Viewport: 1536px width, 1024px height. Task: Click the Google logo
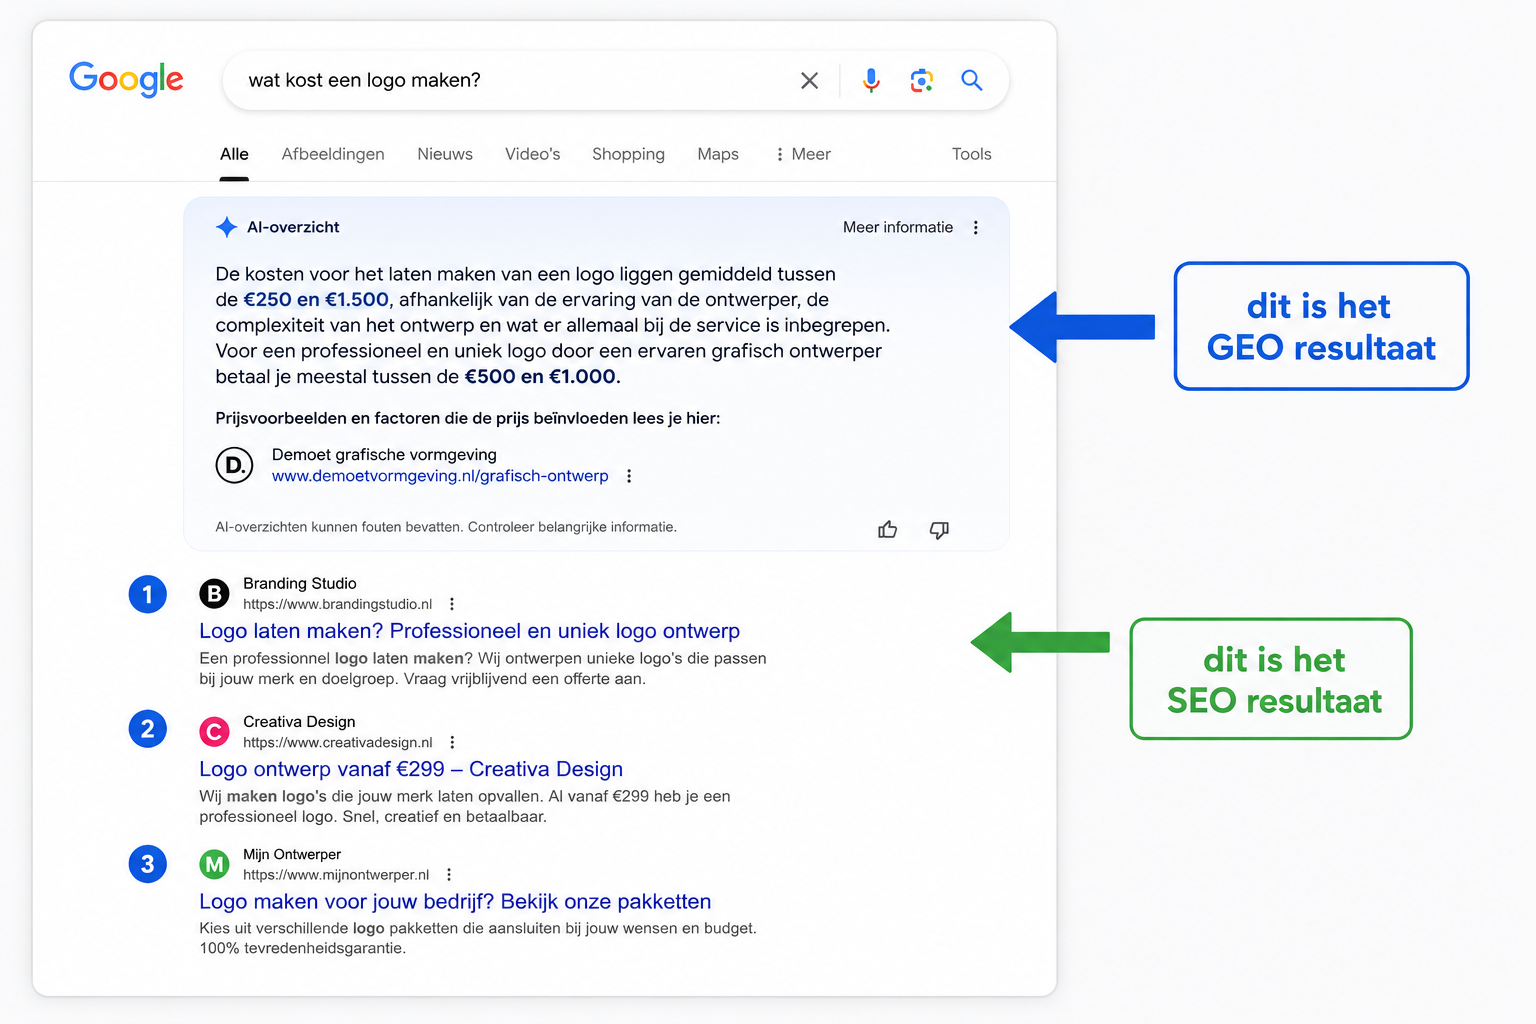tap(126, 79)
